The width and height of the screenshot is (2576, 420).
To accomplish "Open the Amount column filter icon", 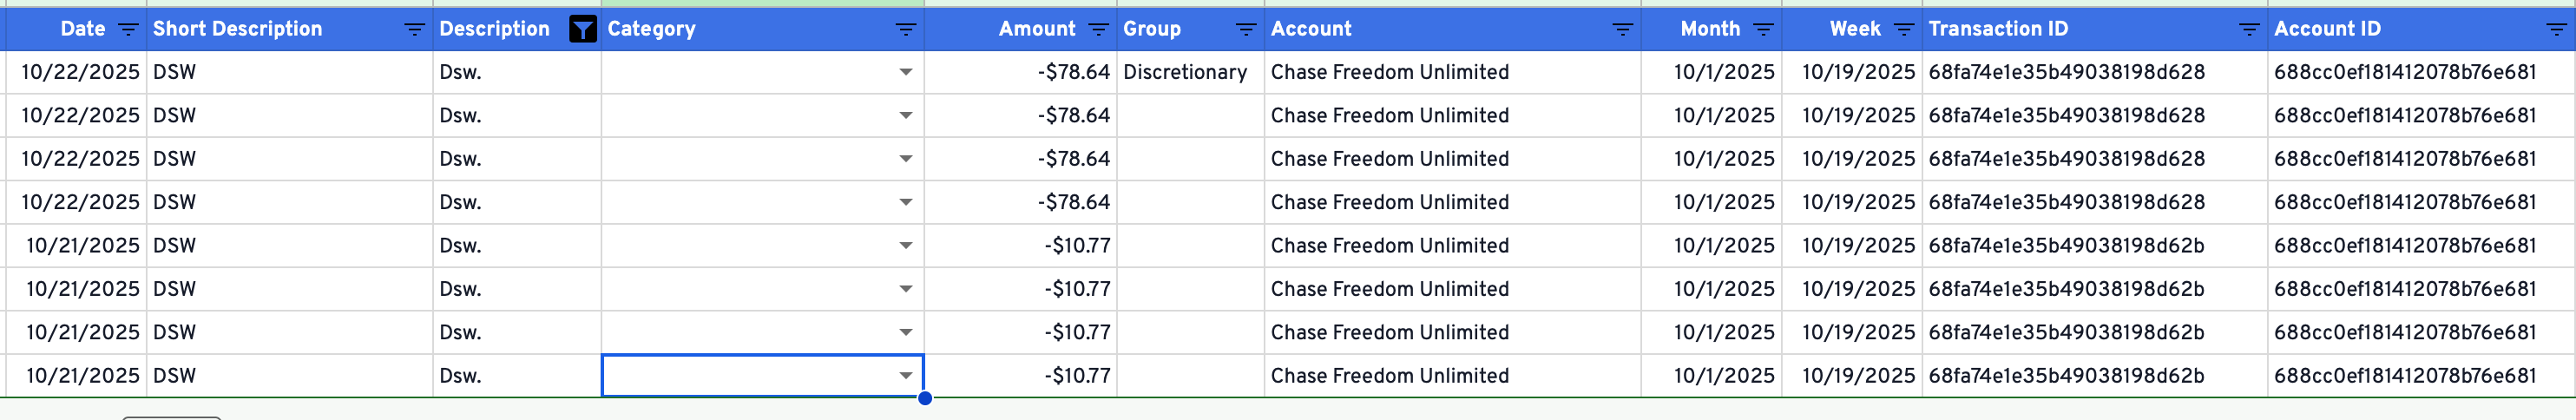I will (x=1098, y=30).
